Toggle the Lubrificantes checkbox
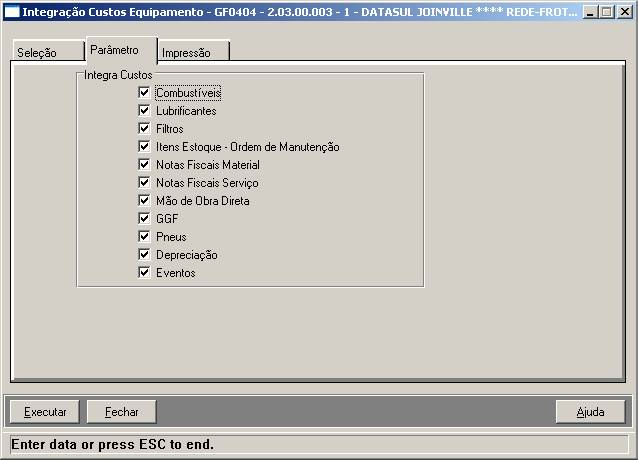 coord(144,110)
